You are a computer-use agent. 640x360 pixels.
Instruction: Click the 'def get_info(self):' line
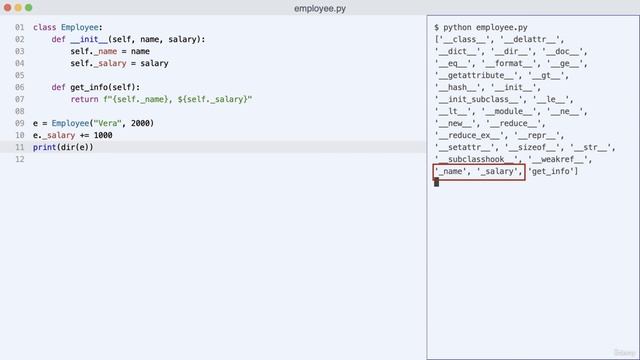coord(96,87)
